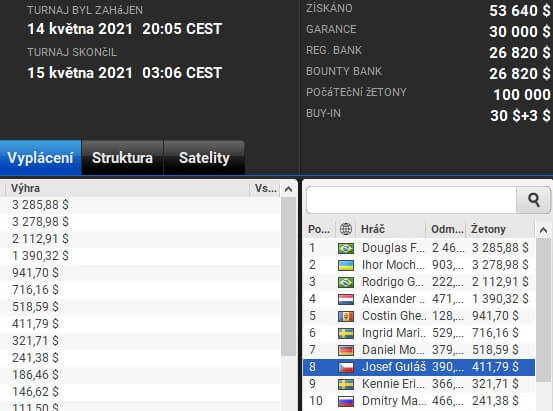Click the player search magnifier button
553x411 pixels.
534,200
